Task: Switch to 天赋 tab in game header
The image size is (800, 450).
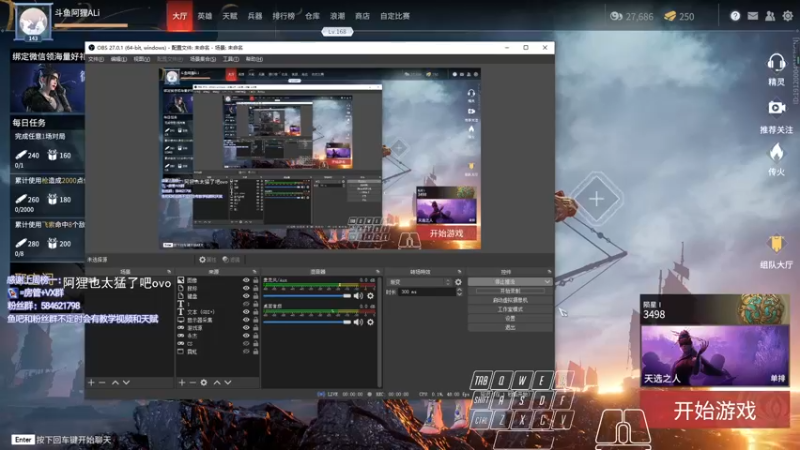Action: pyautogui.click(x=230, y=16)
